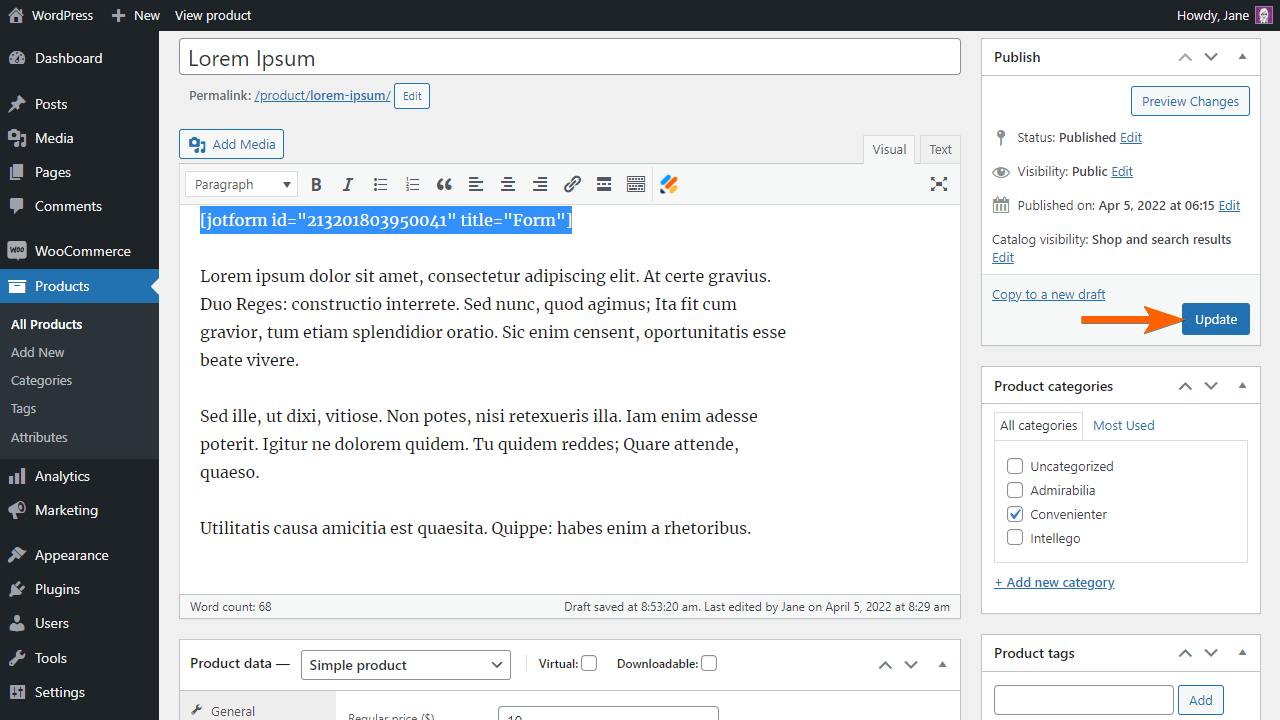Uncheck the Conveniente category
This screenshot has width=1280, height=720.
(1015, 513)
